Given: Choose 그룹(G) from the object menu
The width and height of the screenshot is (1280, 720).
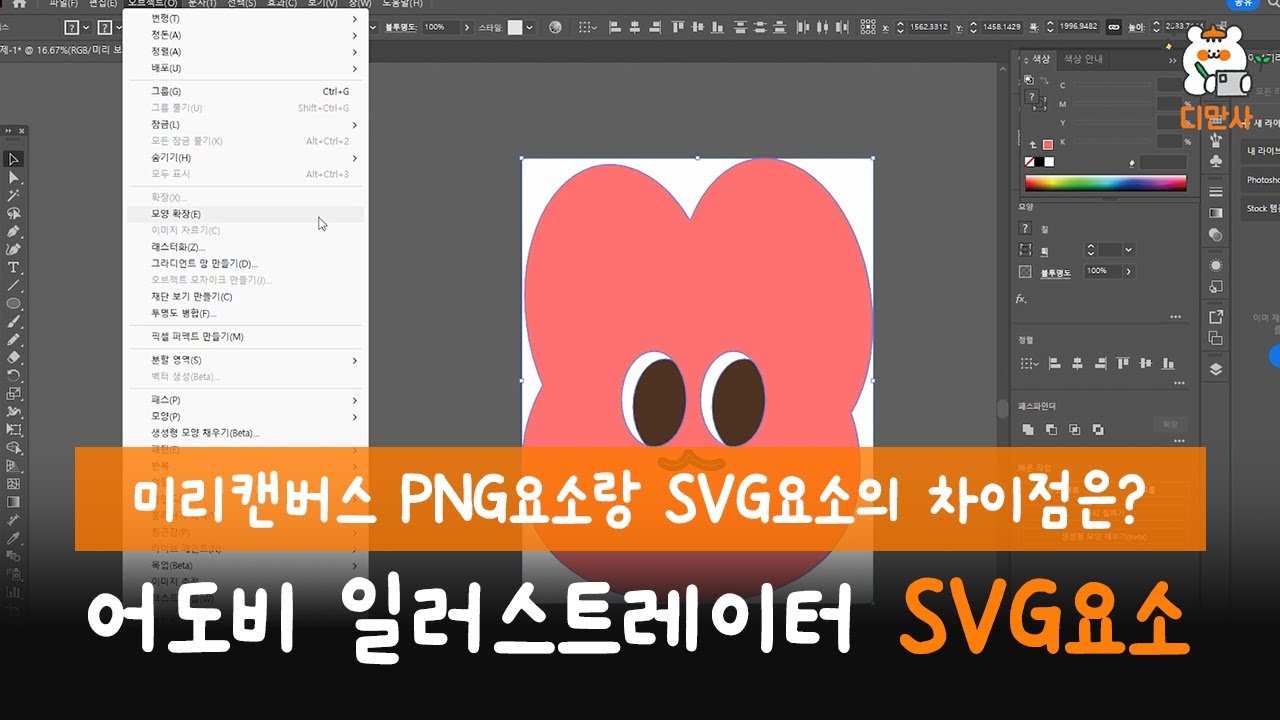Looking at the screenshot, I should (x=245, y=91).
